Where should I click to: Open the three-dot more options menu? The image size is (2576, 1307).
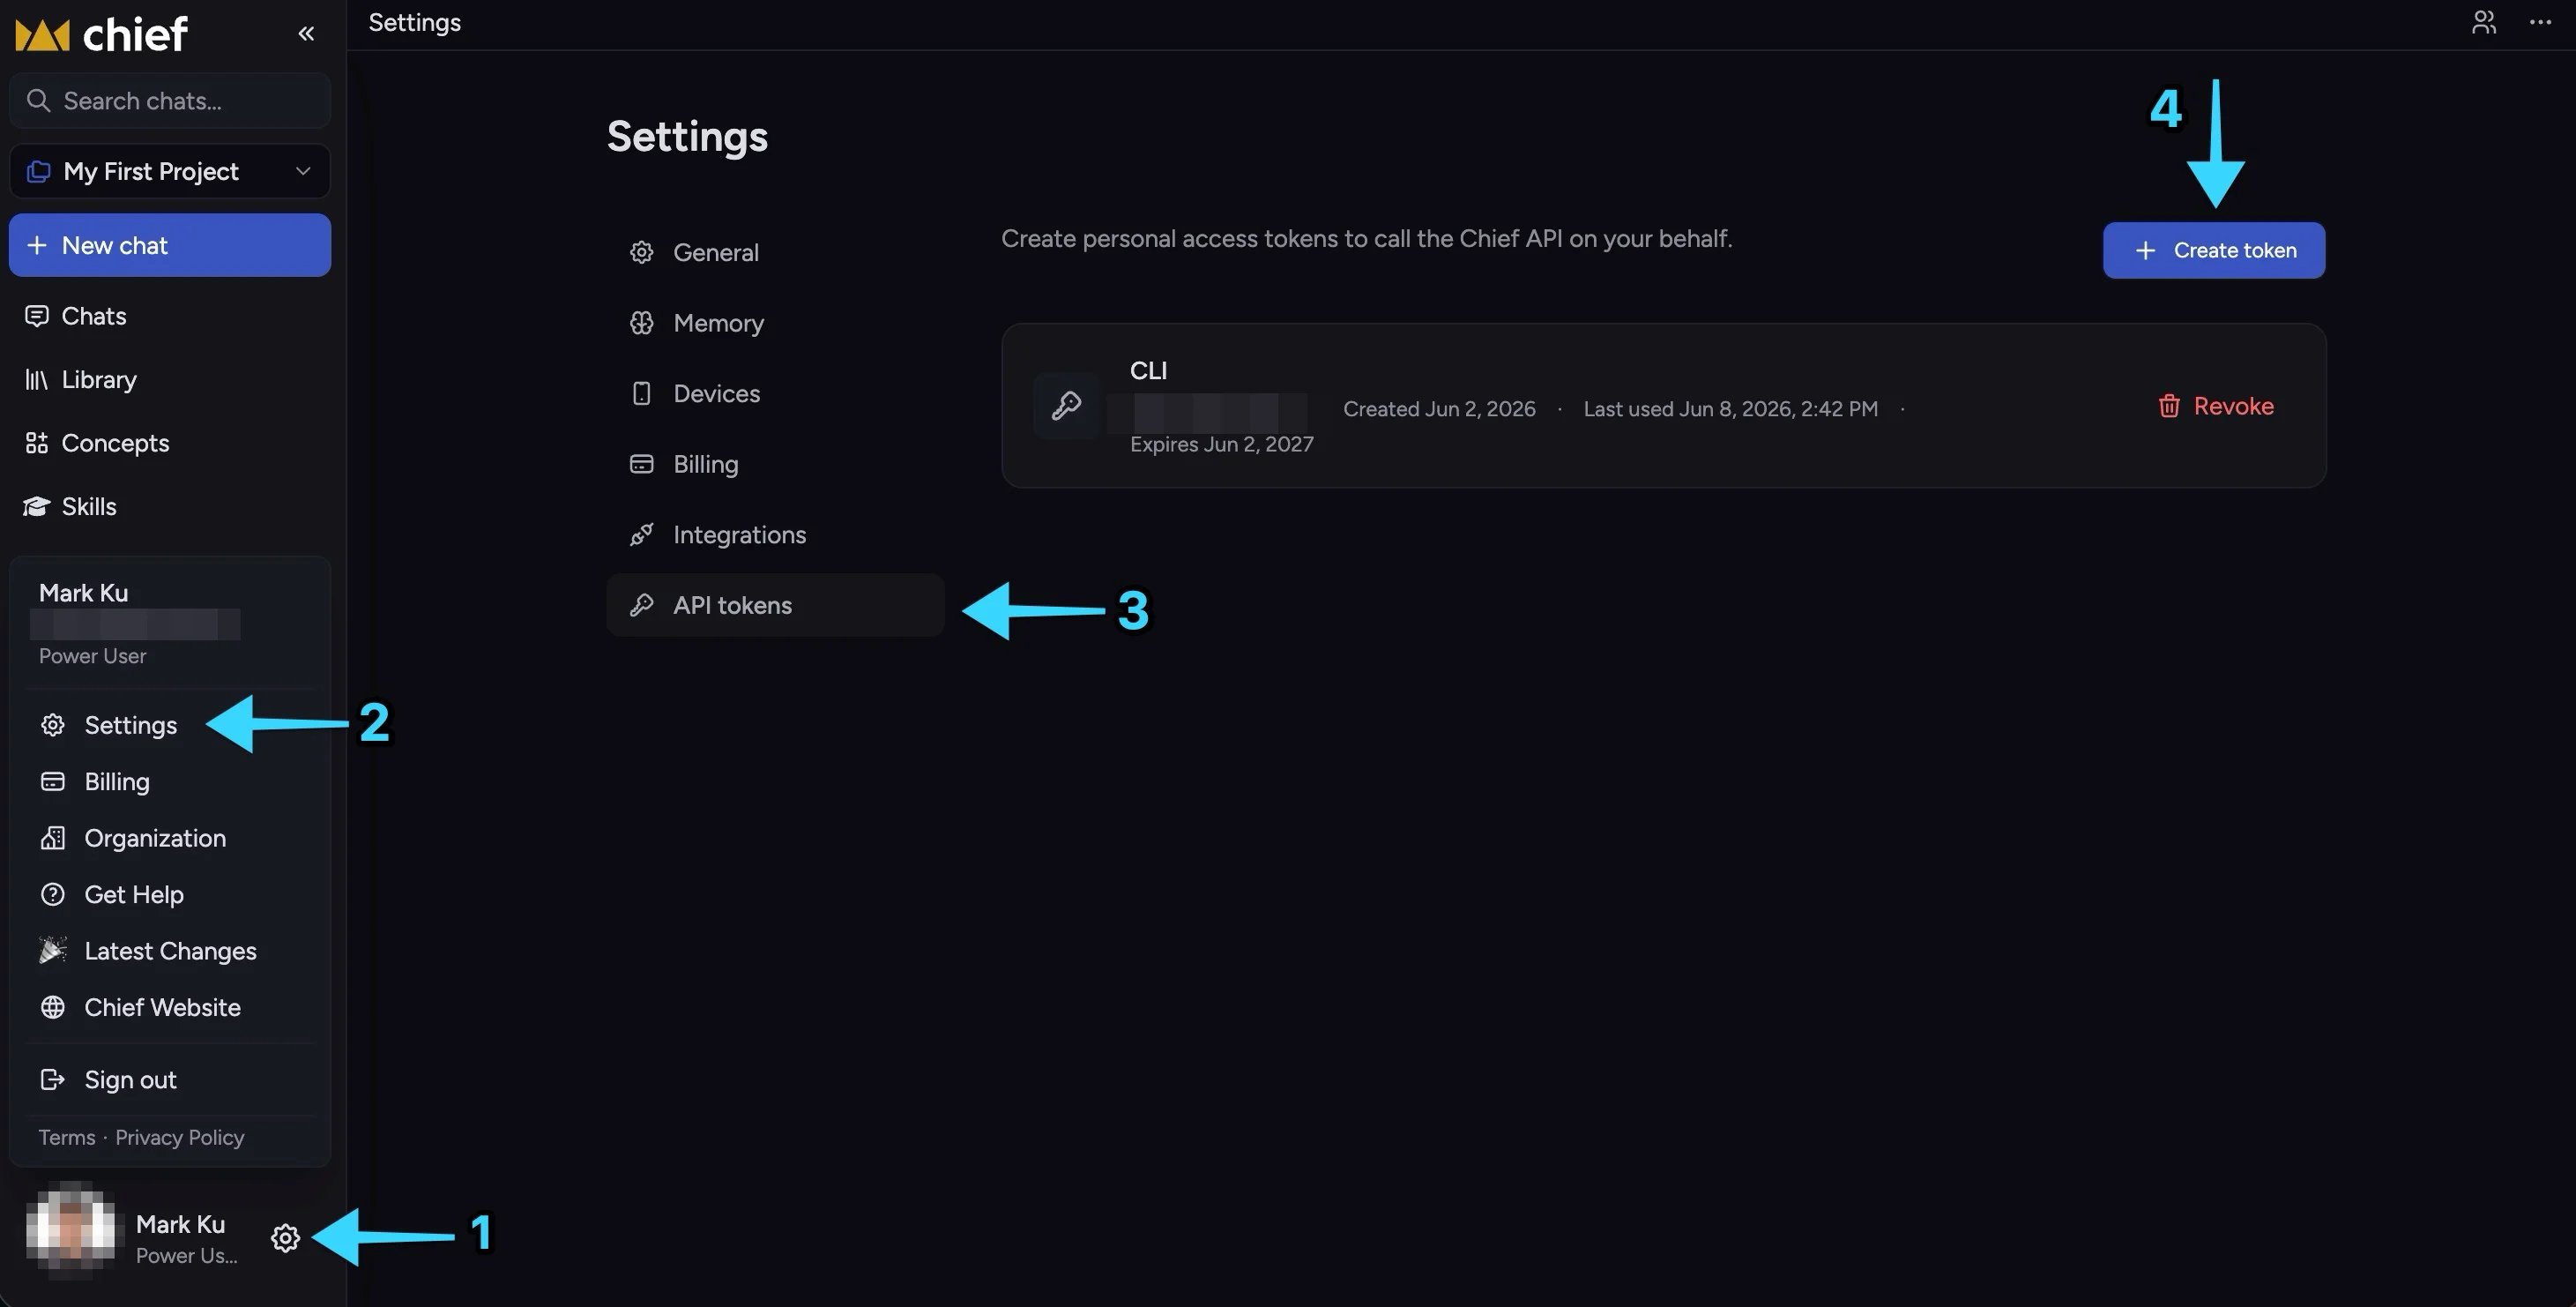coord(2541,22)
